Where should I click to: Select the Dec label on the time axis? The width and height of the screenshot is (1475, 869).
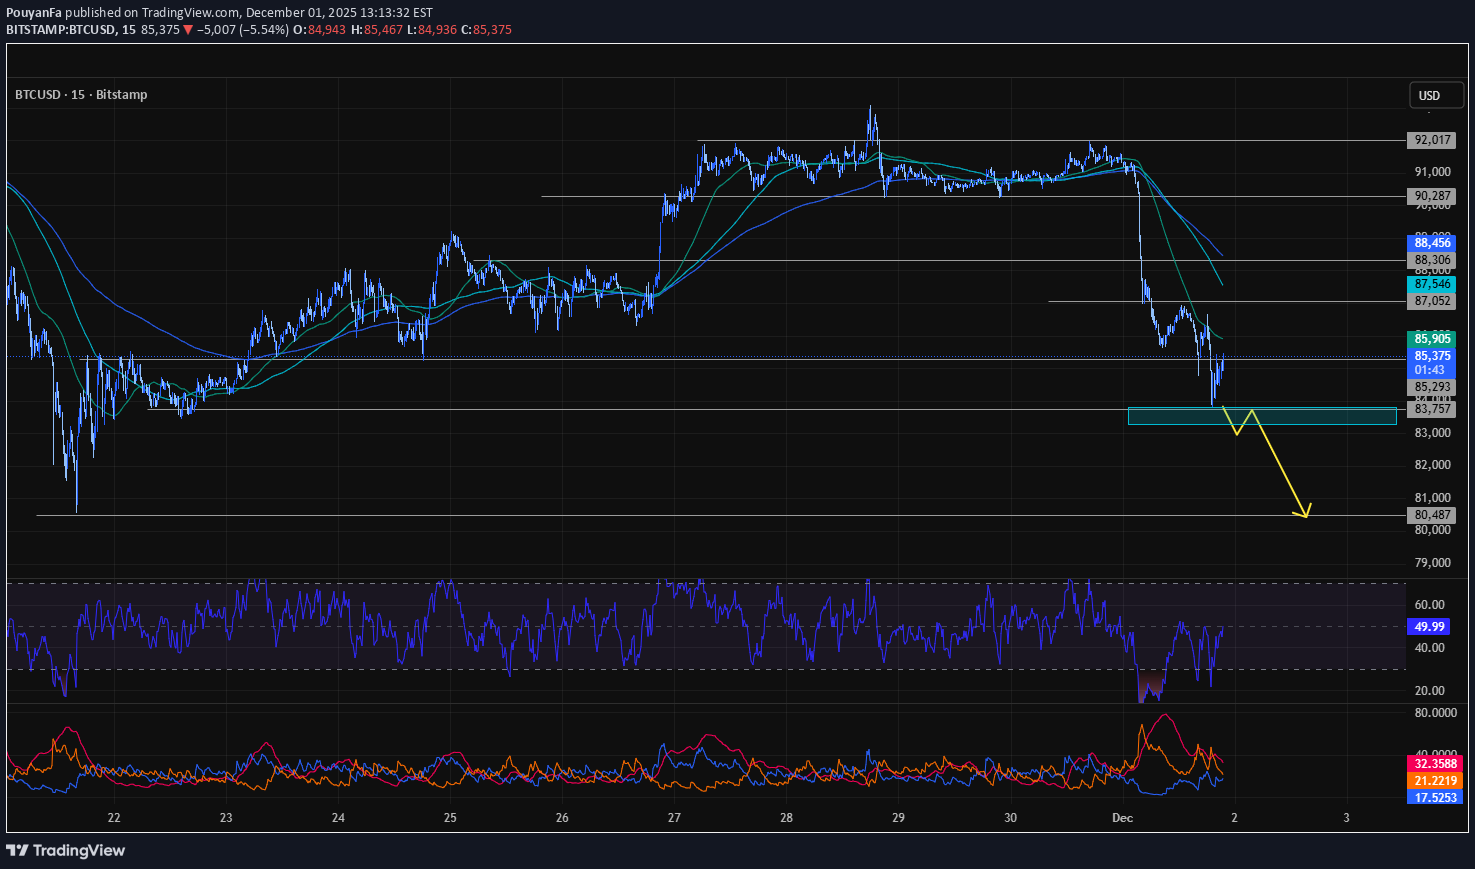1122,818
